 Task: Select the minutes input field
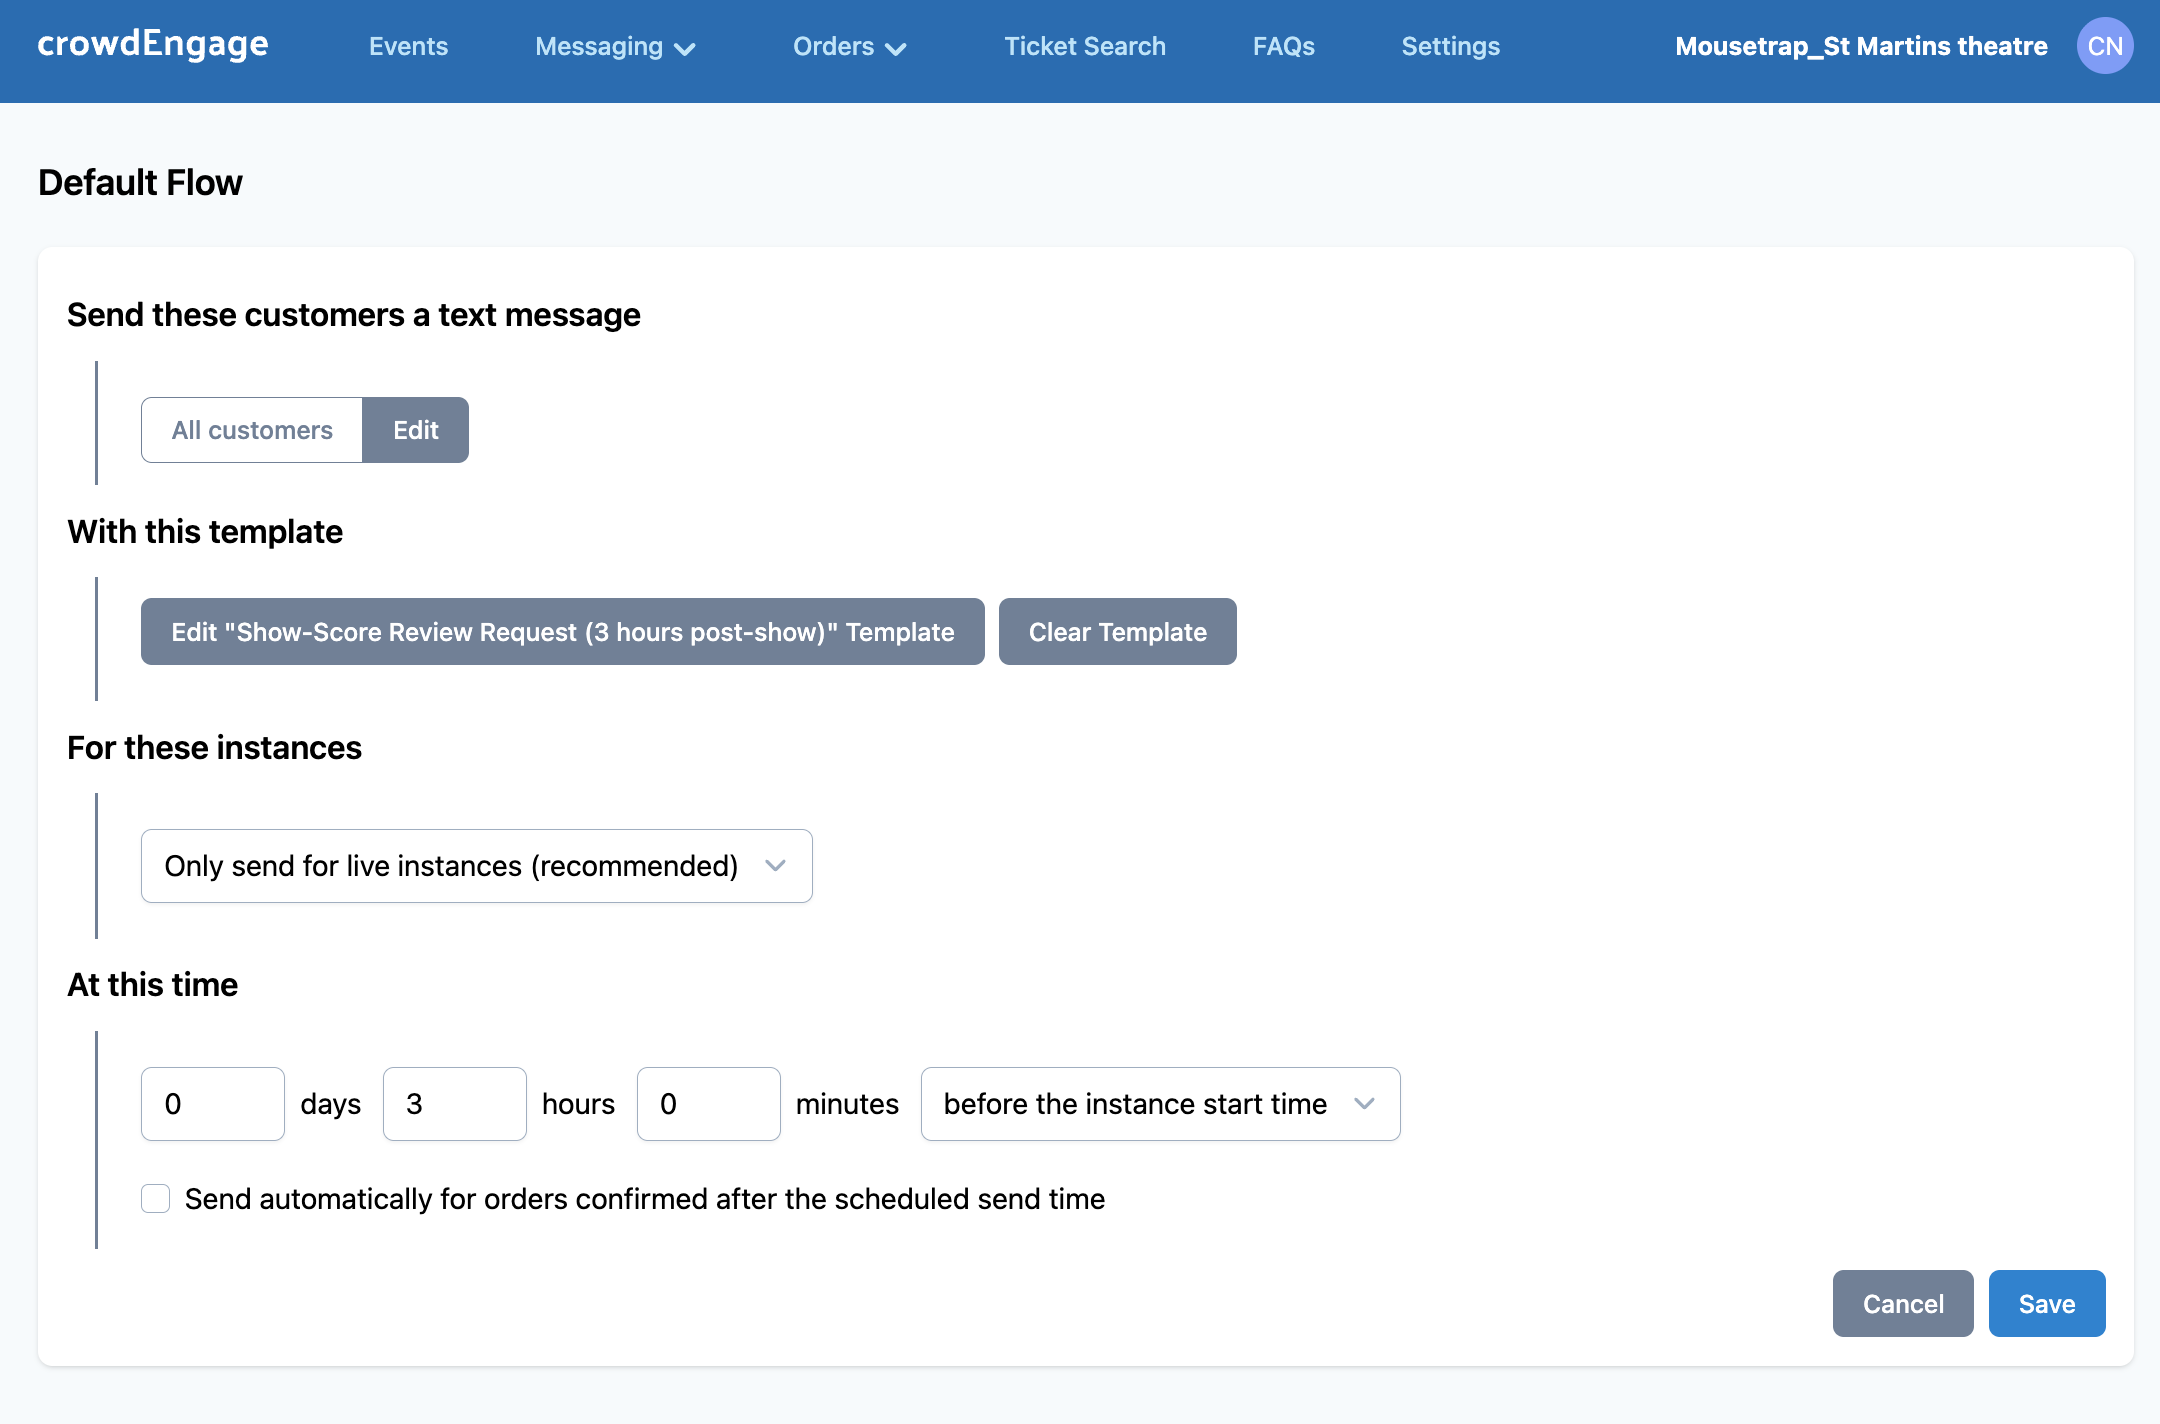pos(708,1104)
